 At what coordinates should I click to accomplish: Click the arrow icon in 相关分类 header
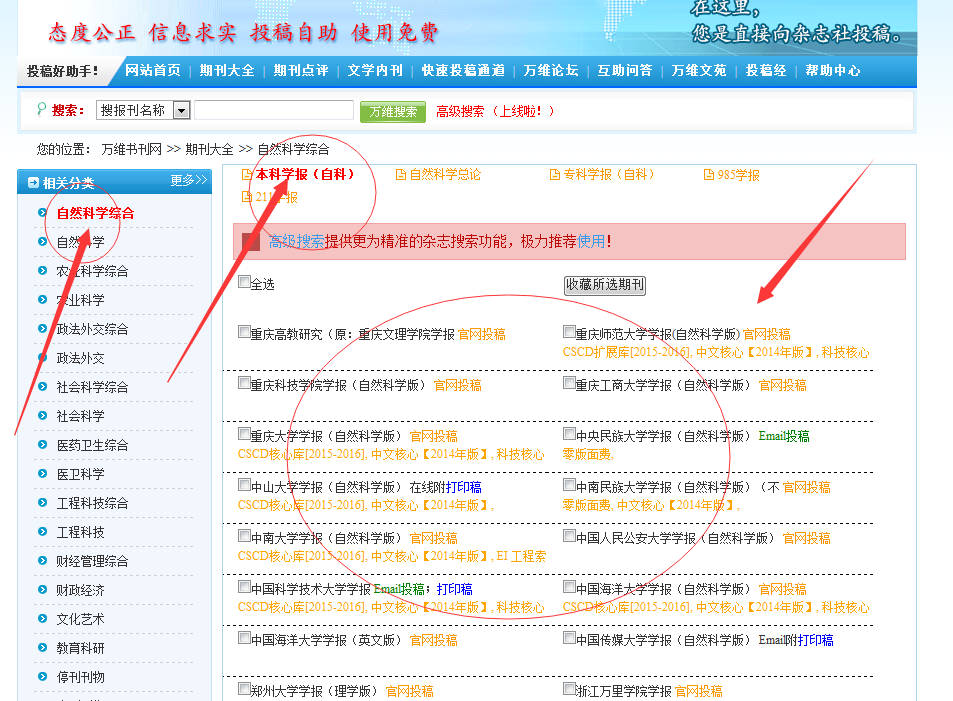pos(33,182)
